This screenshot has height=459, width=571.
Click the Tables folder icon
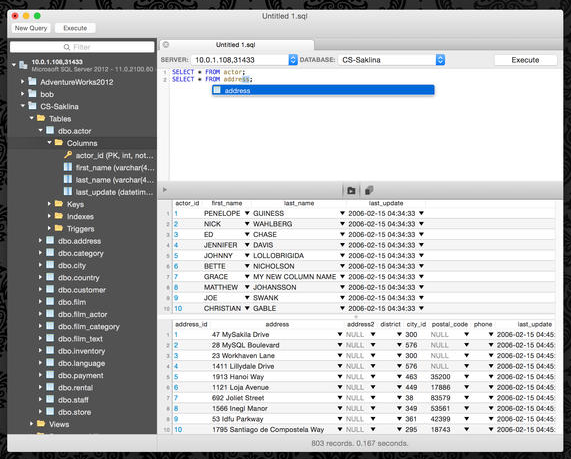click(x=41, y=118)
